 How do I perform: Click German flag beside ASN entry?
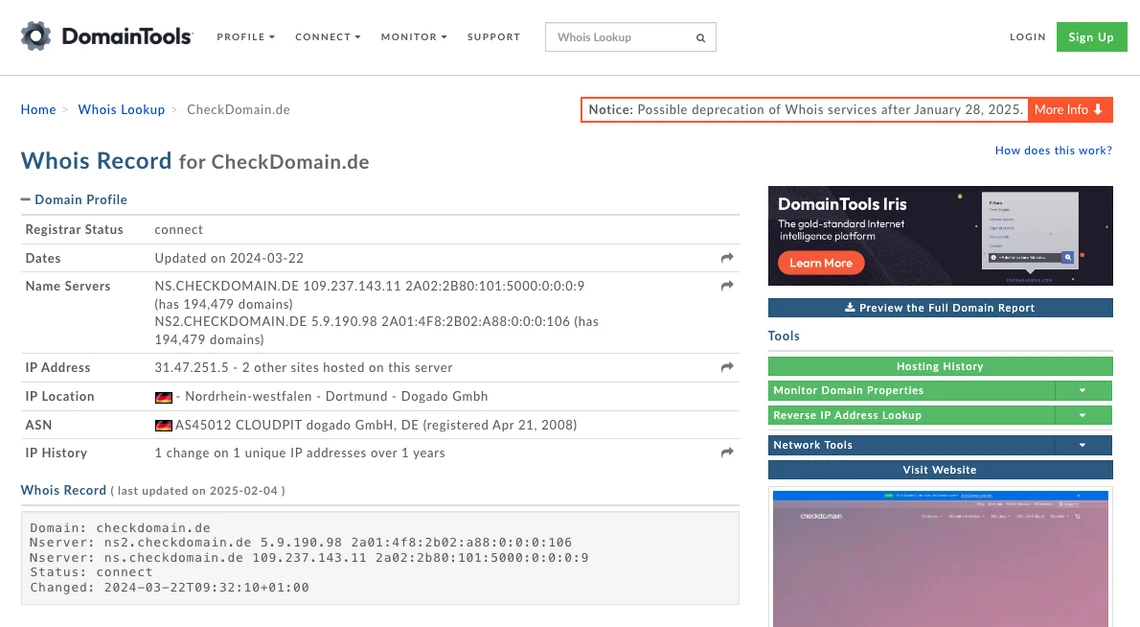164,425
